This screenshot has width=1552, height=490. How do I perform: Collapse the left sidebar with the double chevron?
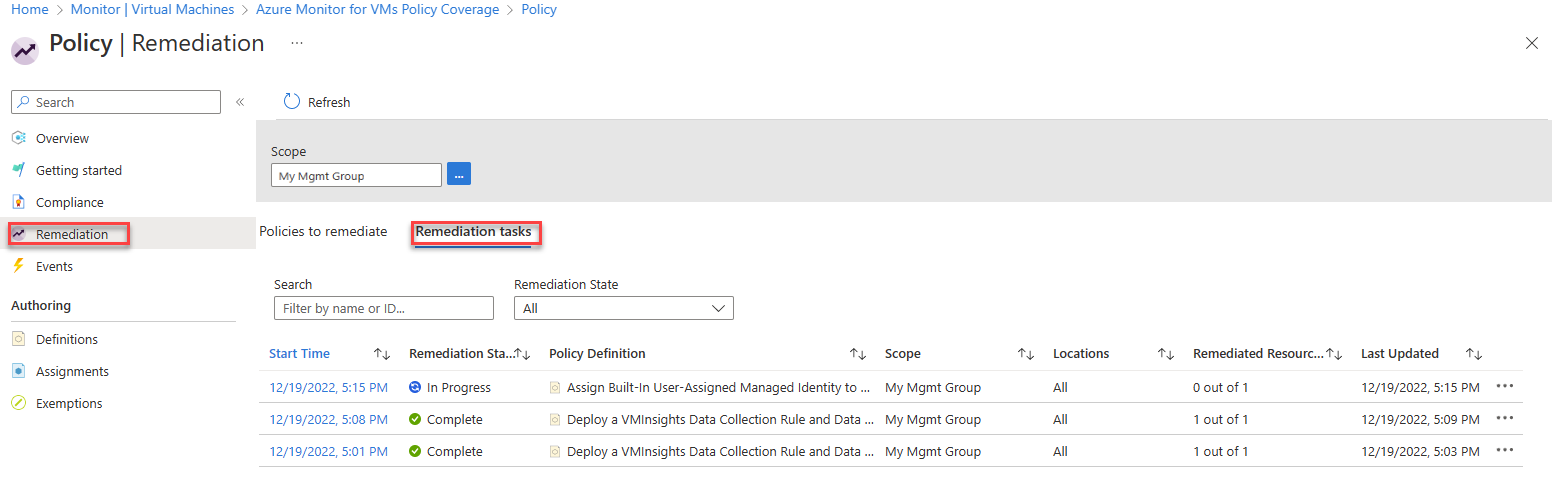pos(240,102)
